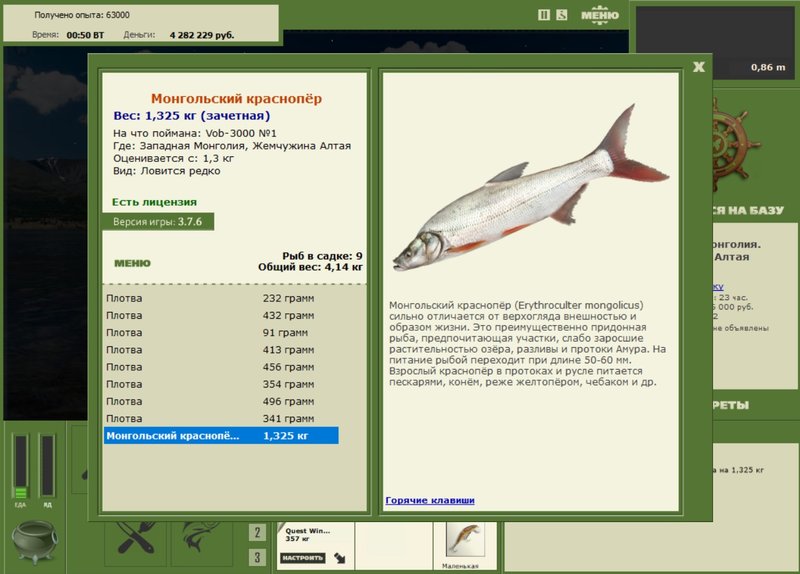Click the Маленькая lure thumbnail
The image size is (800, 574).
click(x=464, y=540)
